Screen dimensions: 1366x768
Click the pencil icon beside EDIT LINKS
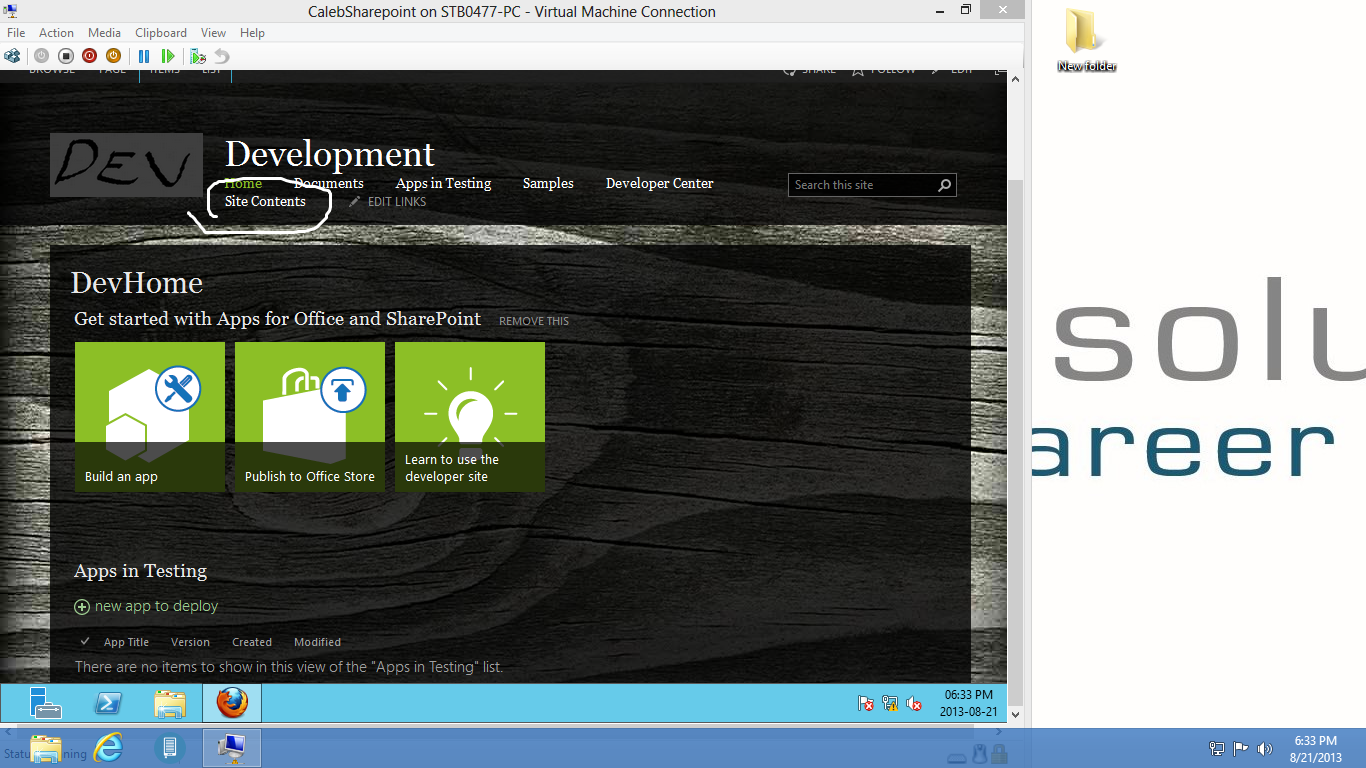[354, 201]
